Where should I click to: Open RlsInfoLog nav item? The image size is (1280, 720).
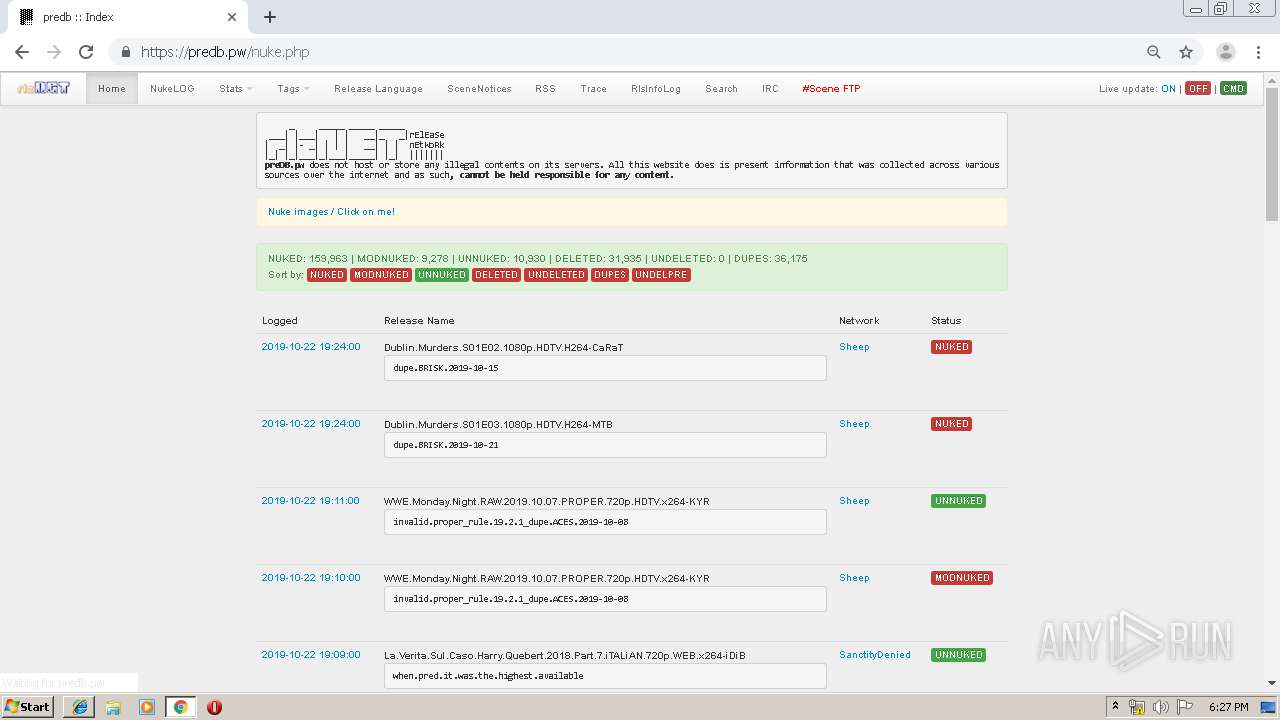click(x=656, y=89)
